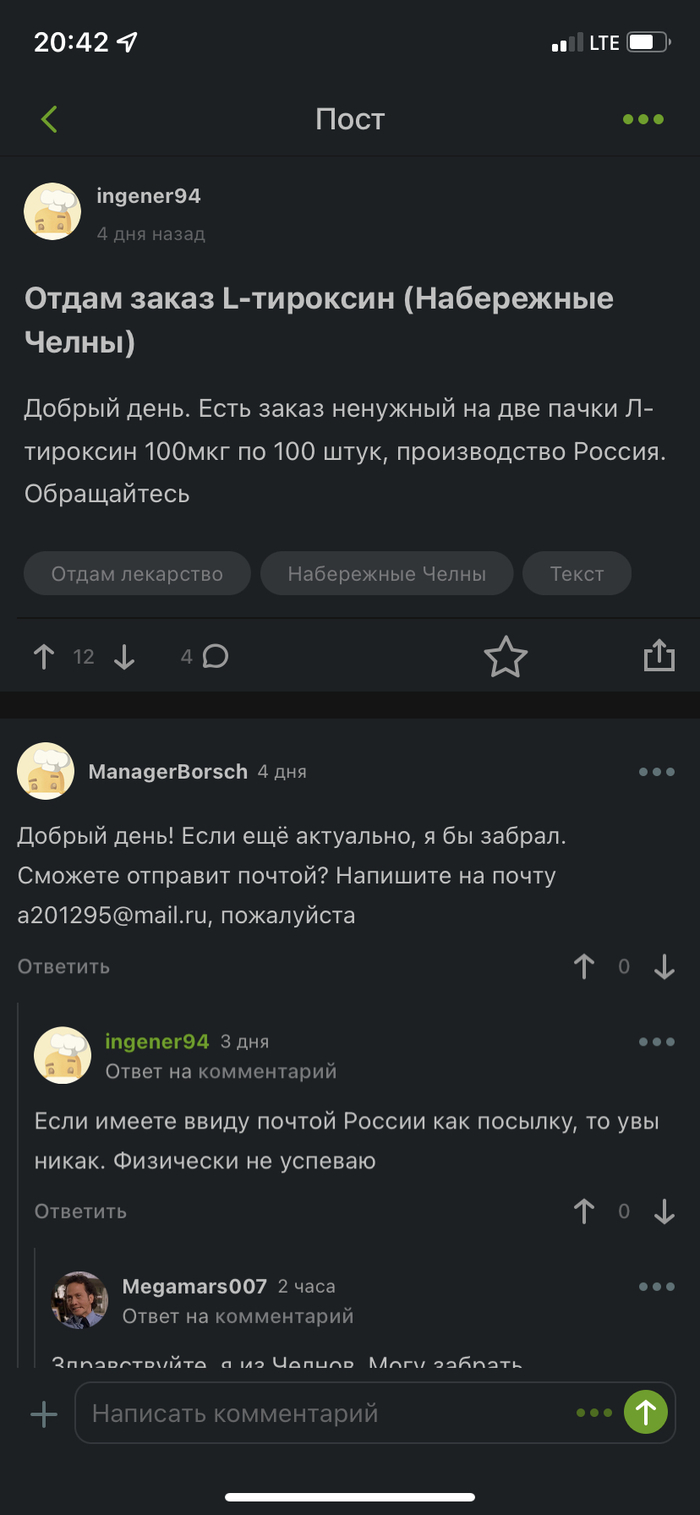Open comments via speech bubble icon
Viewport: 700px width, 1515px height.
tap(215, 657)
